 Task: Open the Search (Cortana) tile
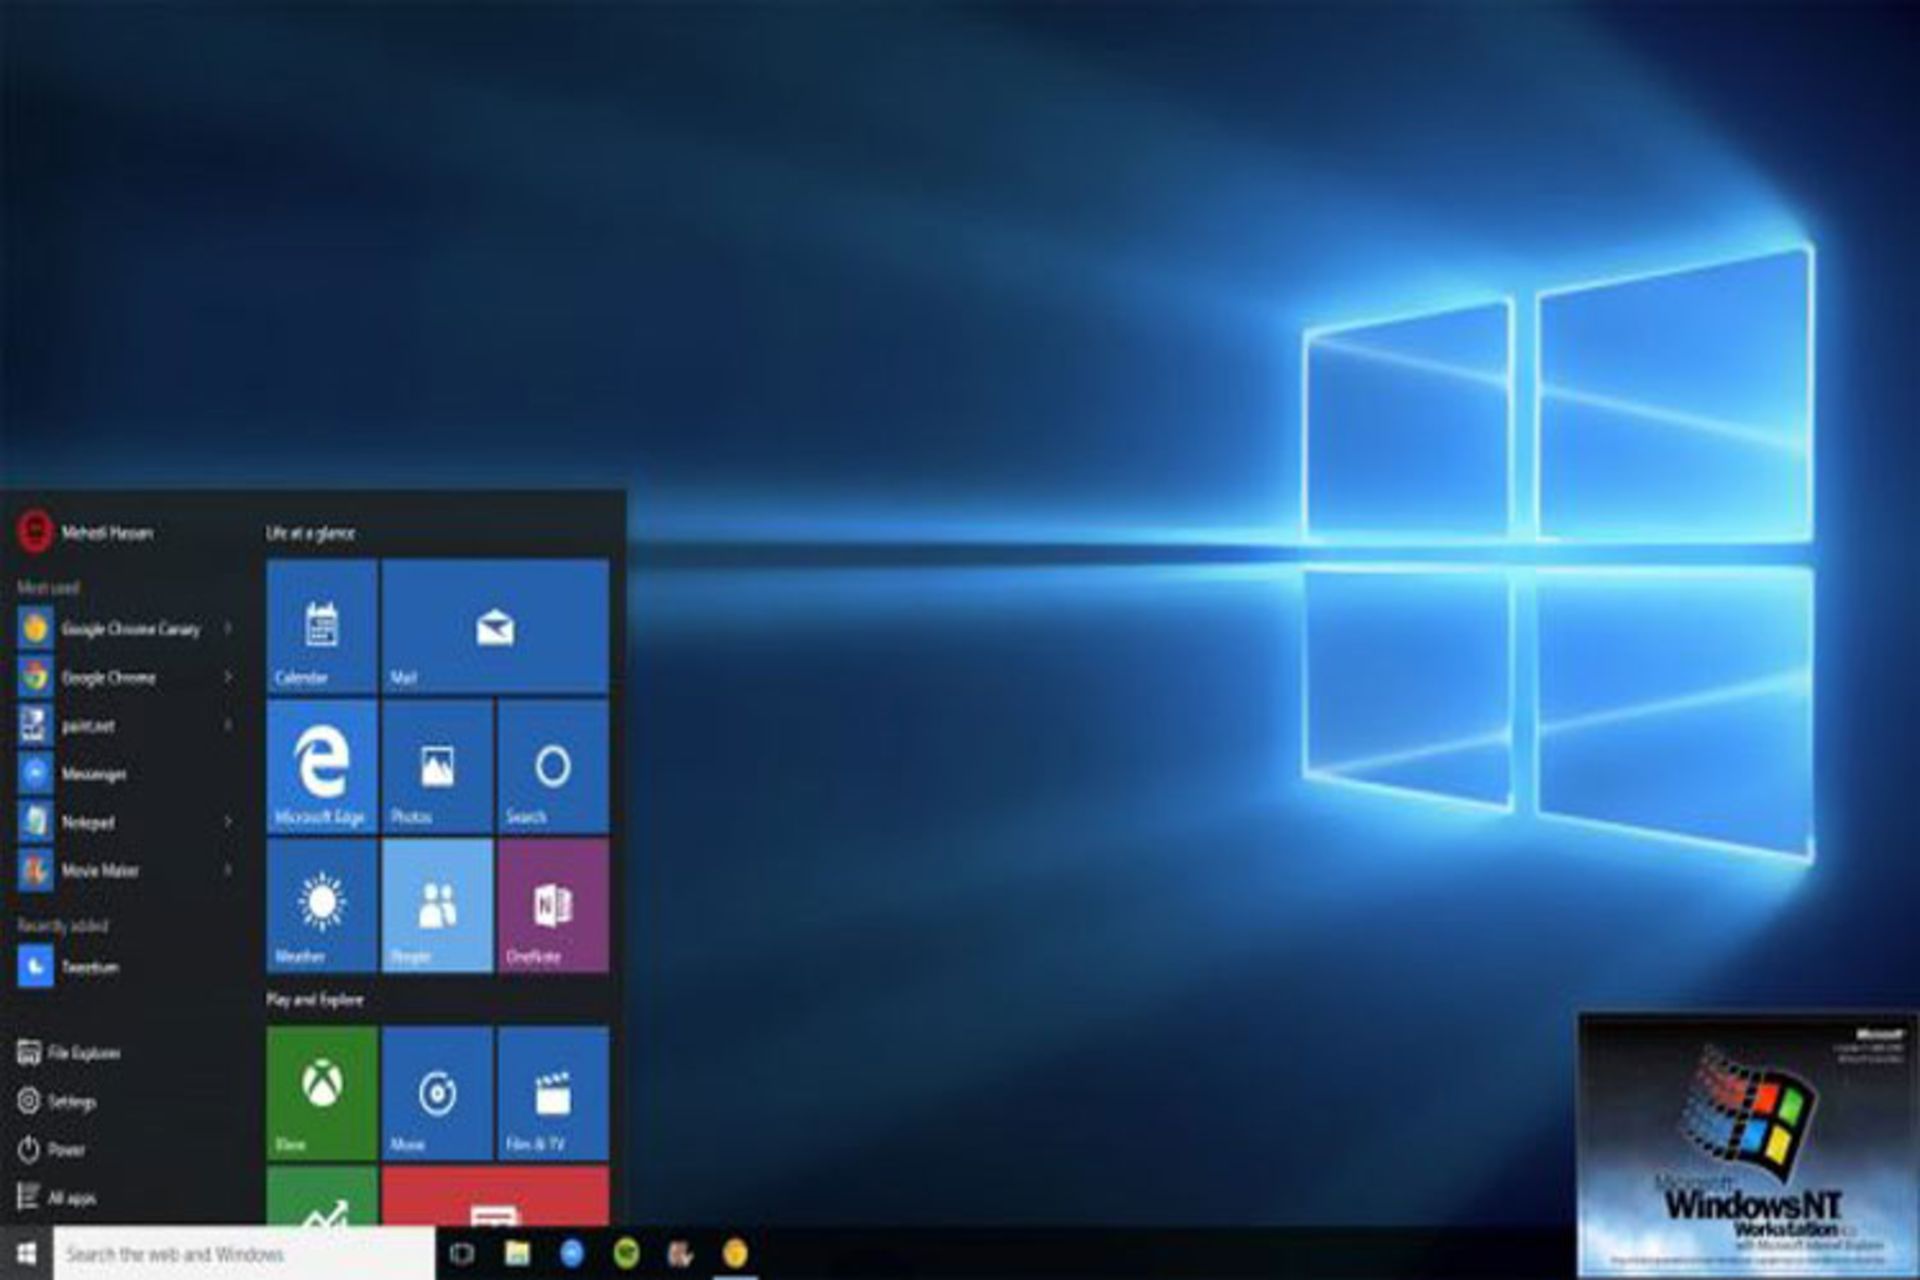coord(552,766)
